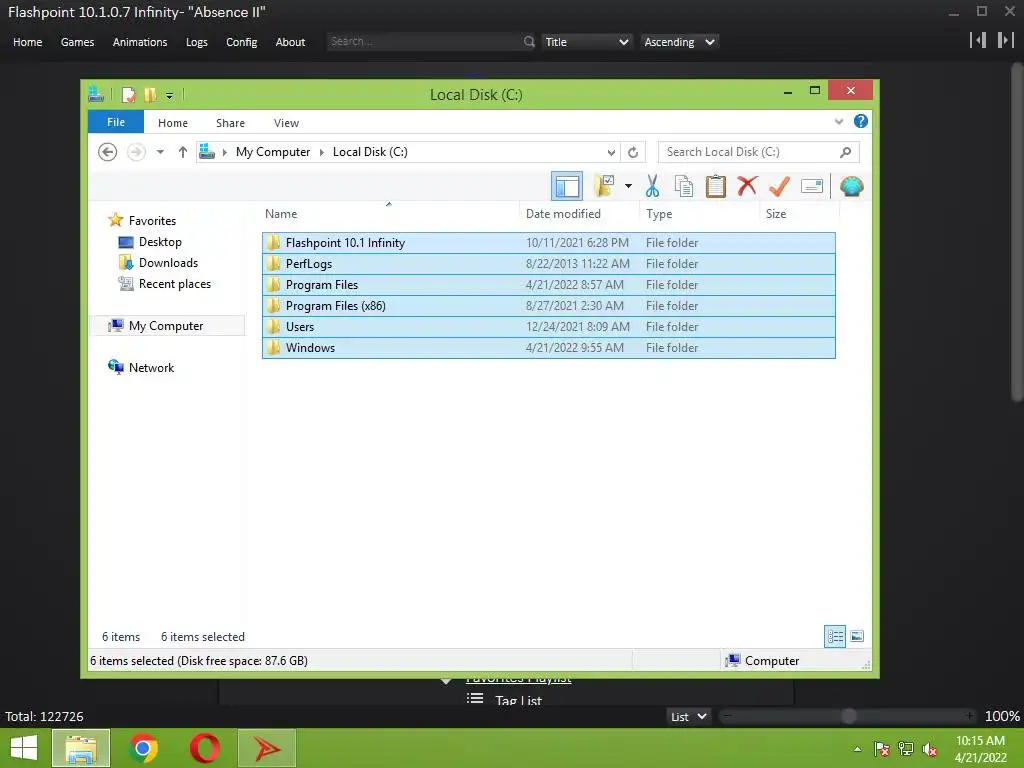The width and height of the screenshot is (1024, 768).
Task: Open the Home ribbon tab in Explorer
Action: tap(173, 123)
